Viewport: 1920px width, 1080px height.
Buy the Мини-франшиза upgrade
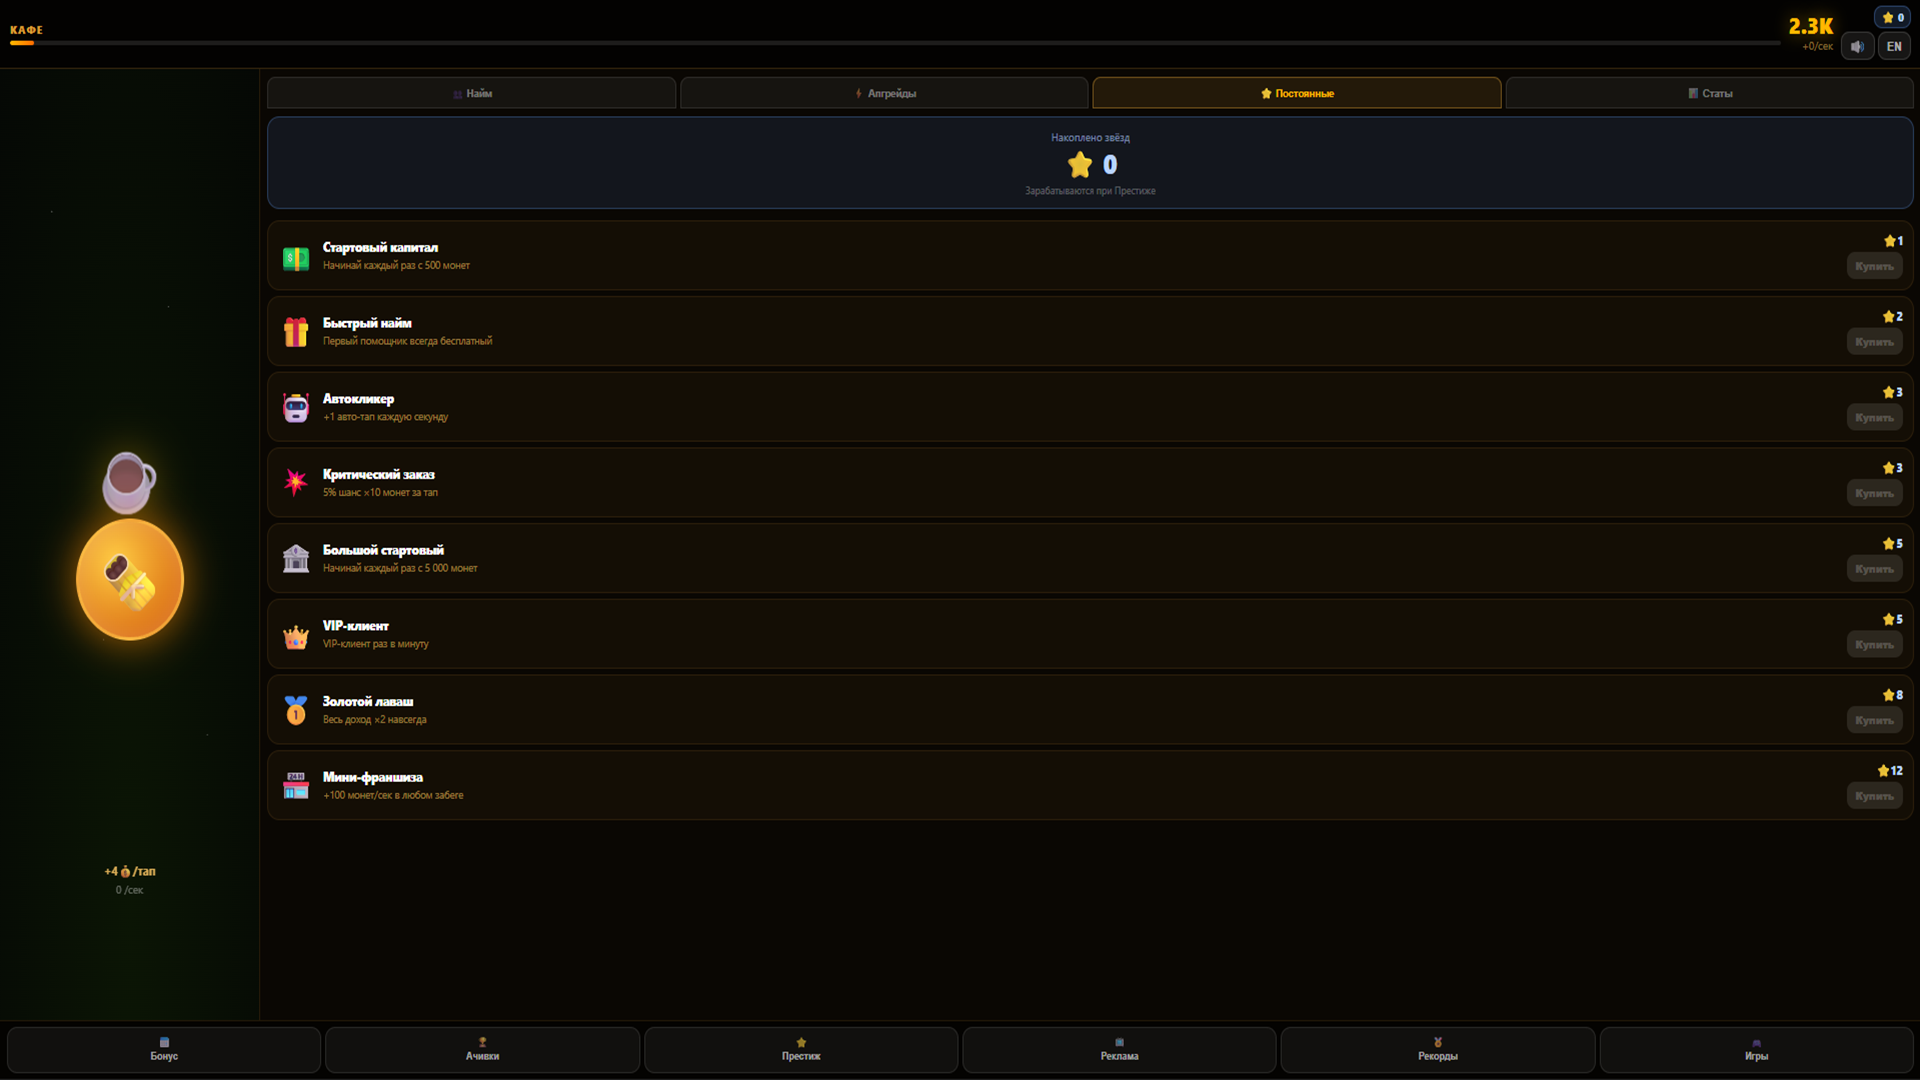point(1874,796)
